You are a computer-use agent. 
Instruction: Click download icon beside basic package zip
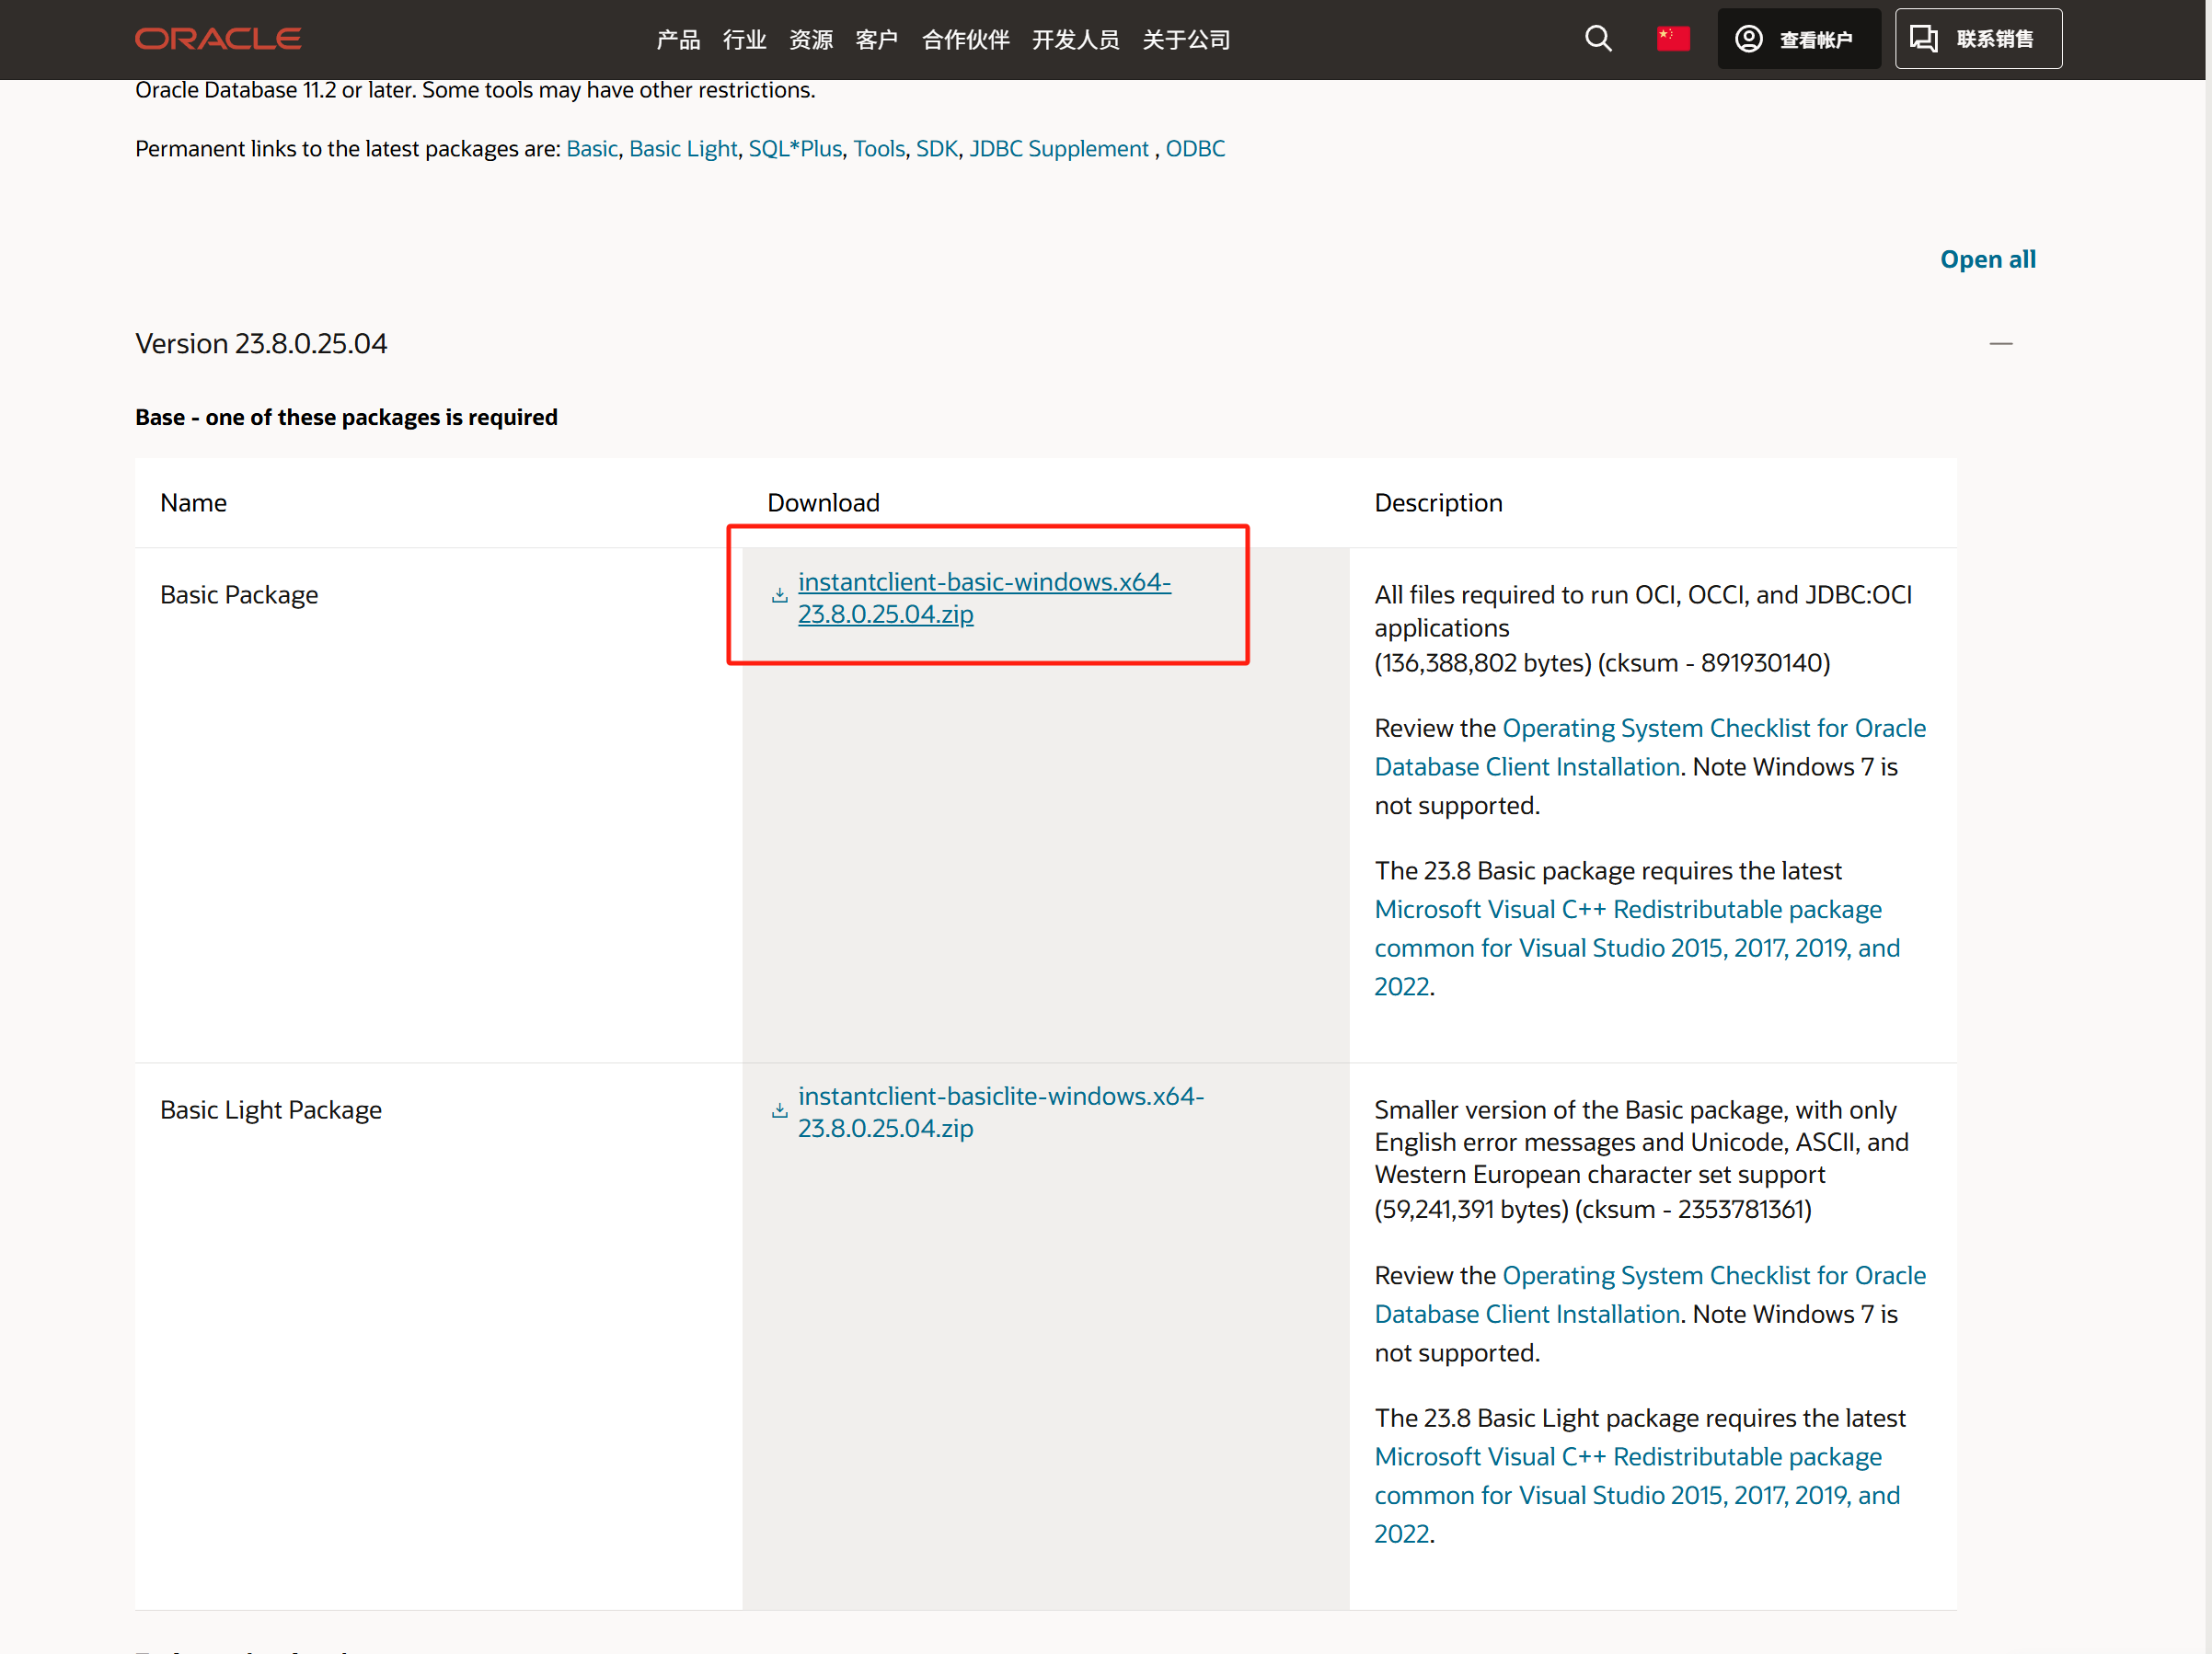[780, 596]
